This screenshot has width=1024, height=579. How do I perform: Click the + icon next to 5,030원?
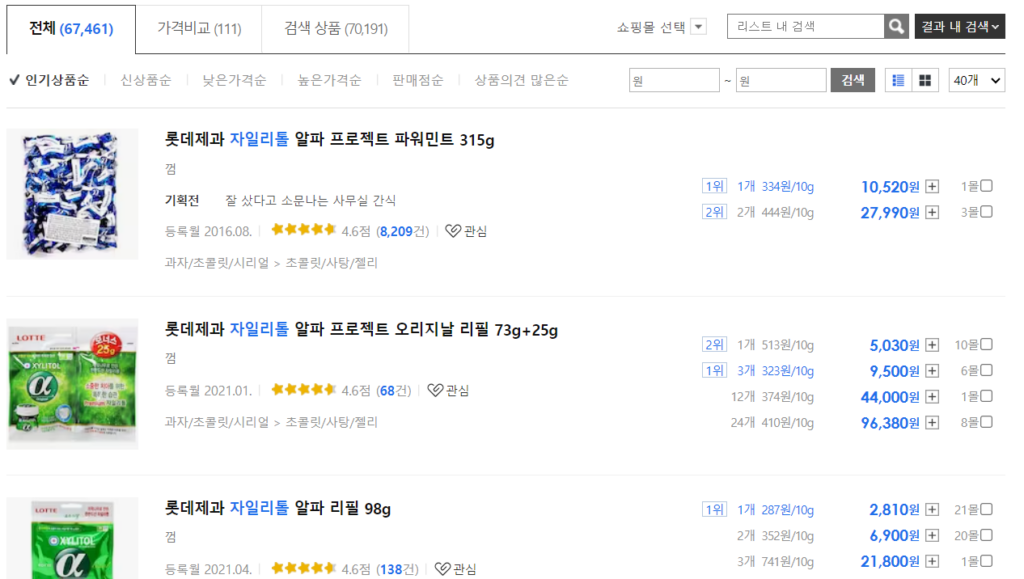click(931, 345)
